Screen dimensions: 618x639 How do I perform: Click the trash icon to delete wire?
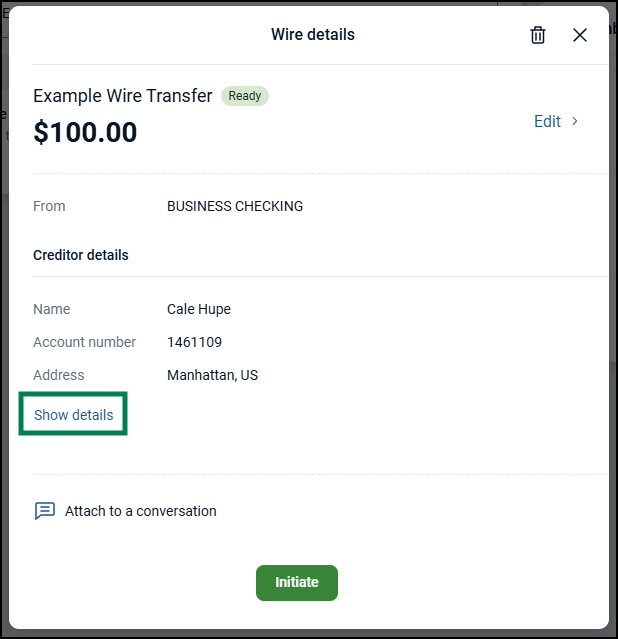[x=538, y=35]
